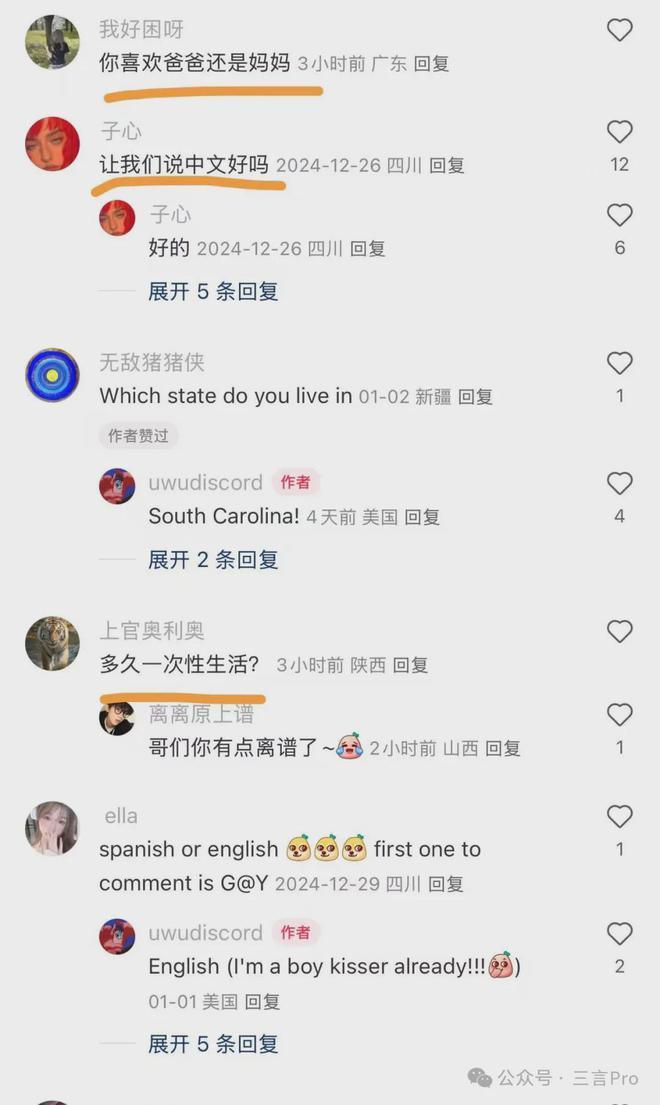Viewport: 660px width, 1105px height.
Task: Open the tiger avatar of 上官奥利奥
Action: (x=53, y=643)
